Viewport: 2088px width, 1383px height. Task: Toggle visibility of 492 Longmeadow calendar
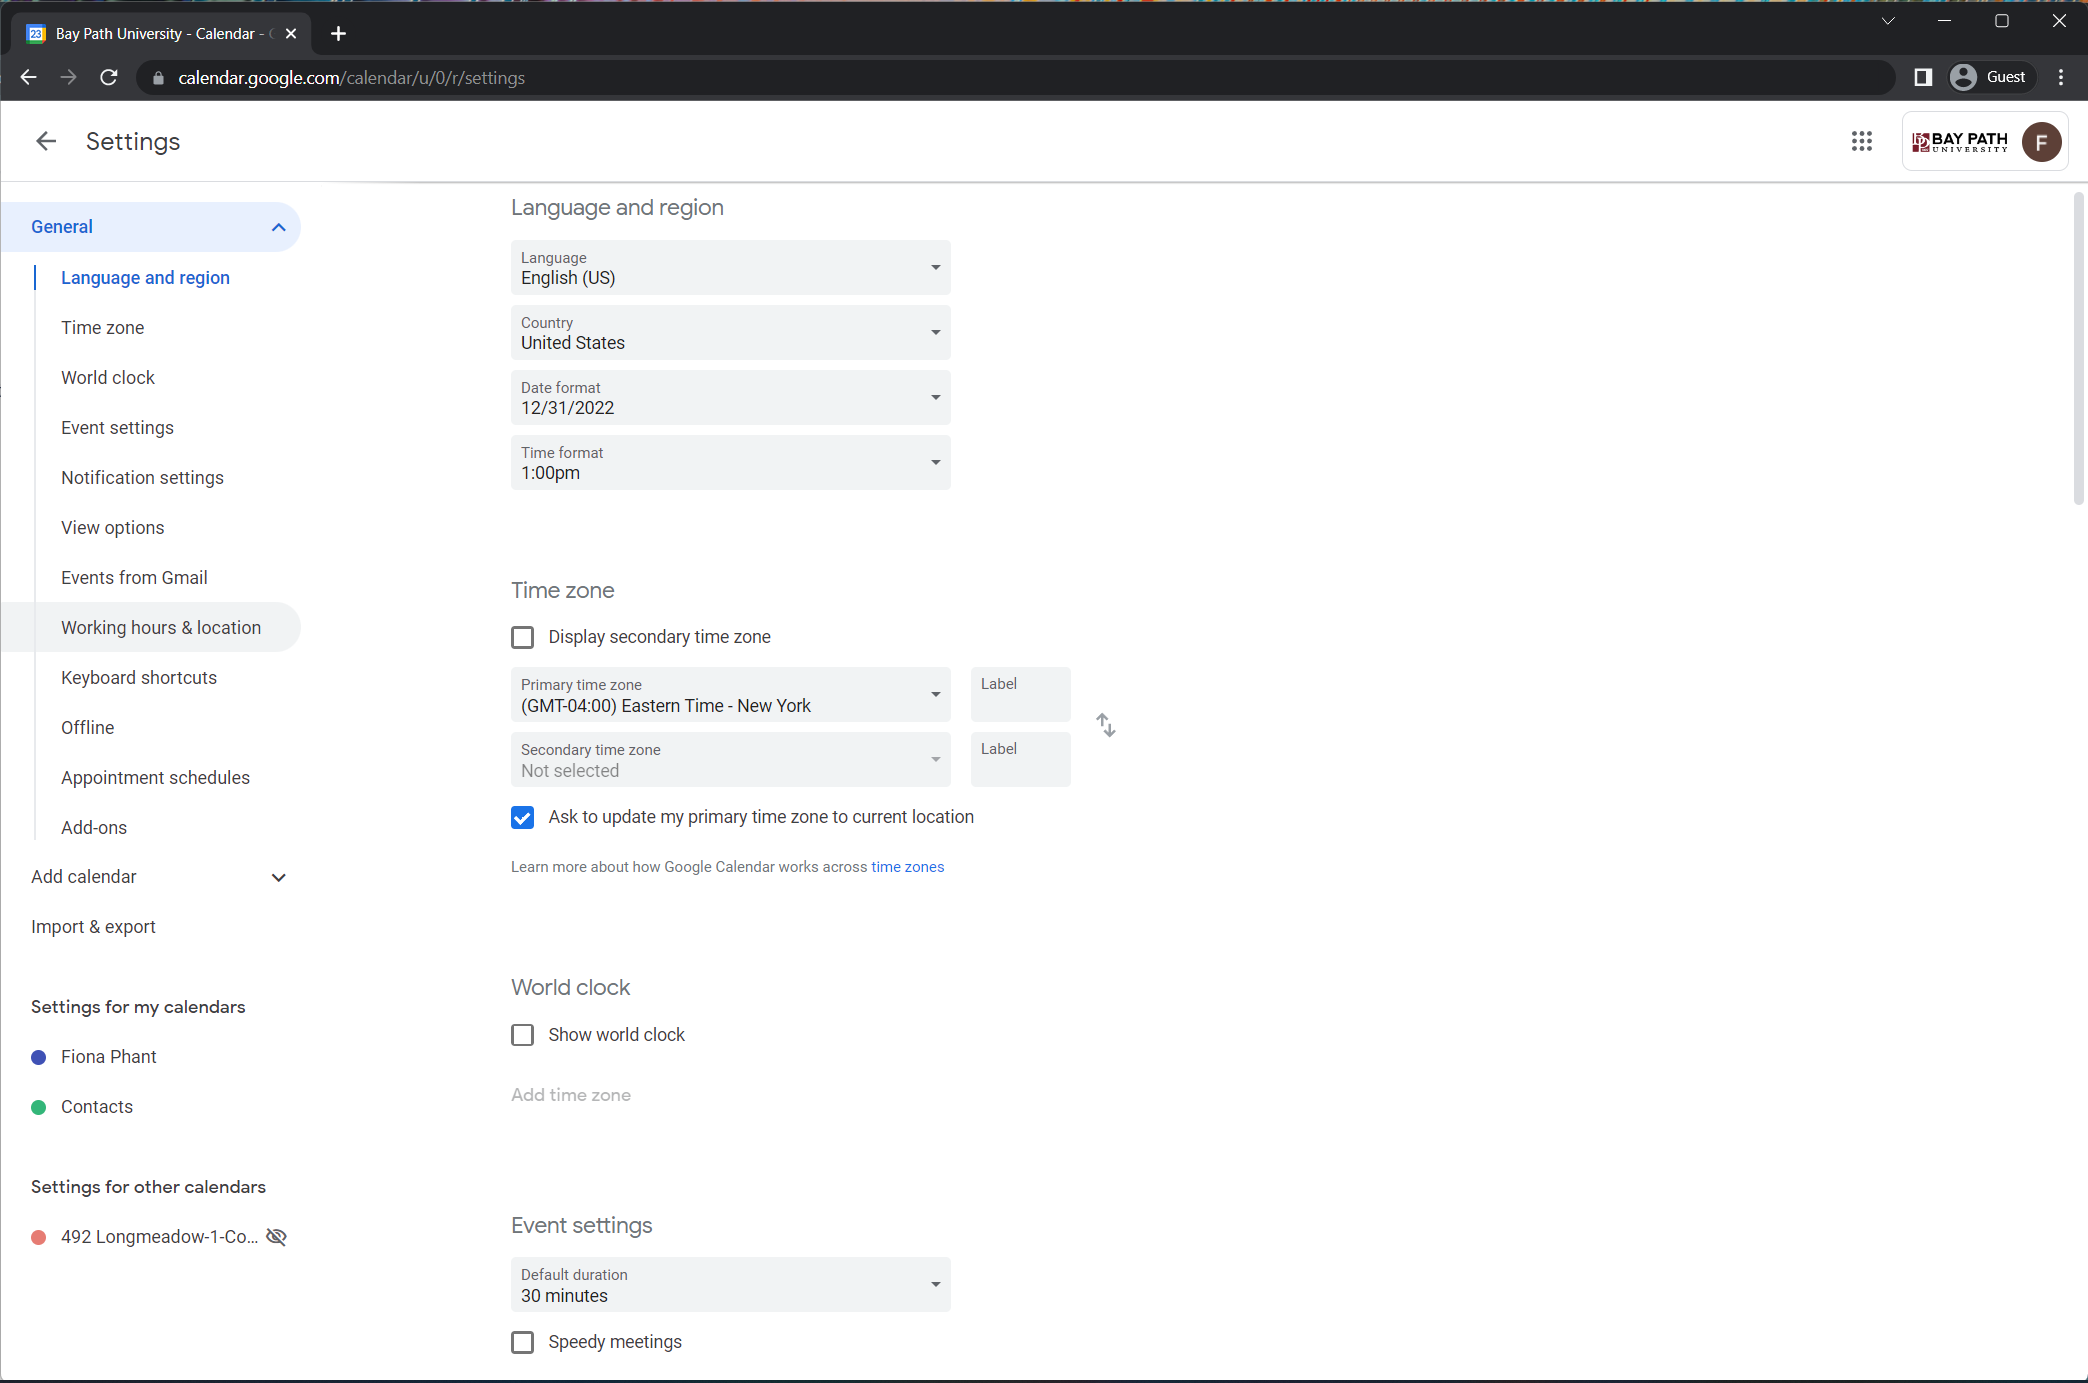coord(277,1237)
